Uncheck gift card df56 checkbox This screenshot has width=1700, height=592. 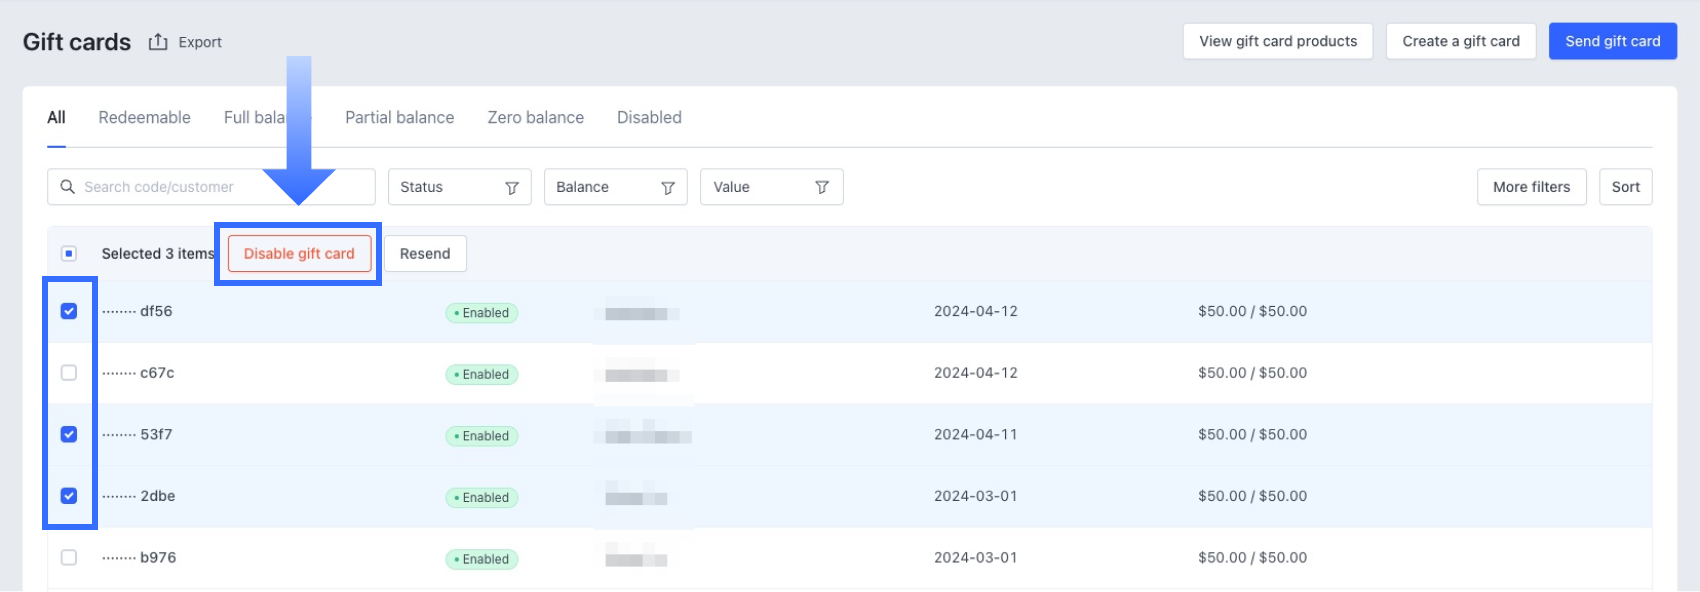click(x=69, y=311)
